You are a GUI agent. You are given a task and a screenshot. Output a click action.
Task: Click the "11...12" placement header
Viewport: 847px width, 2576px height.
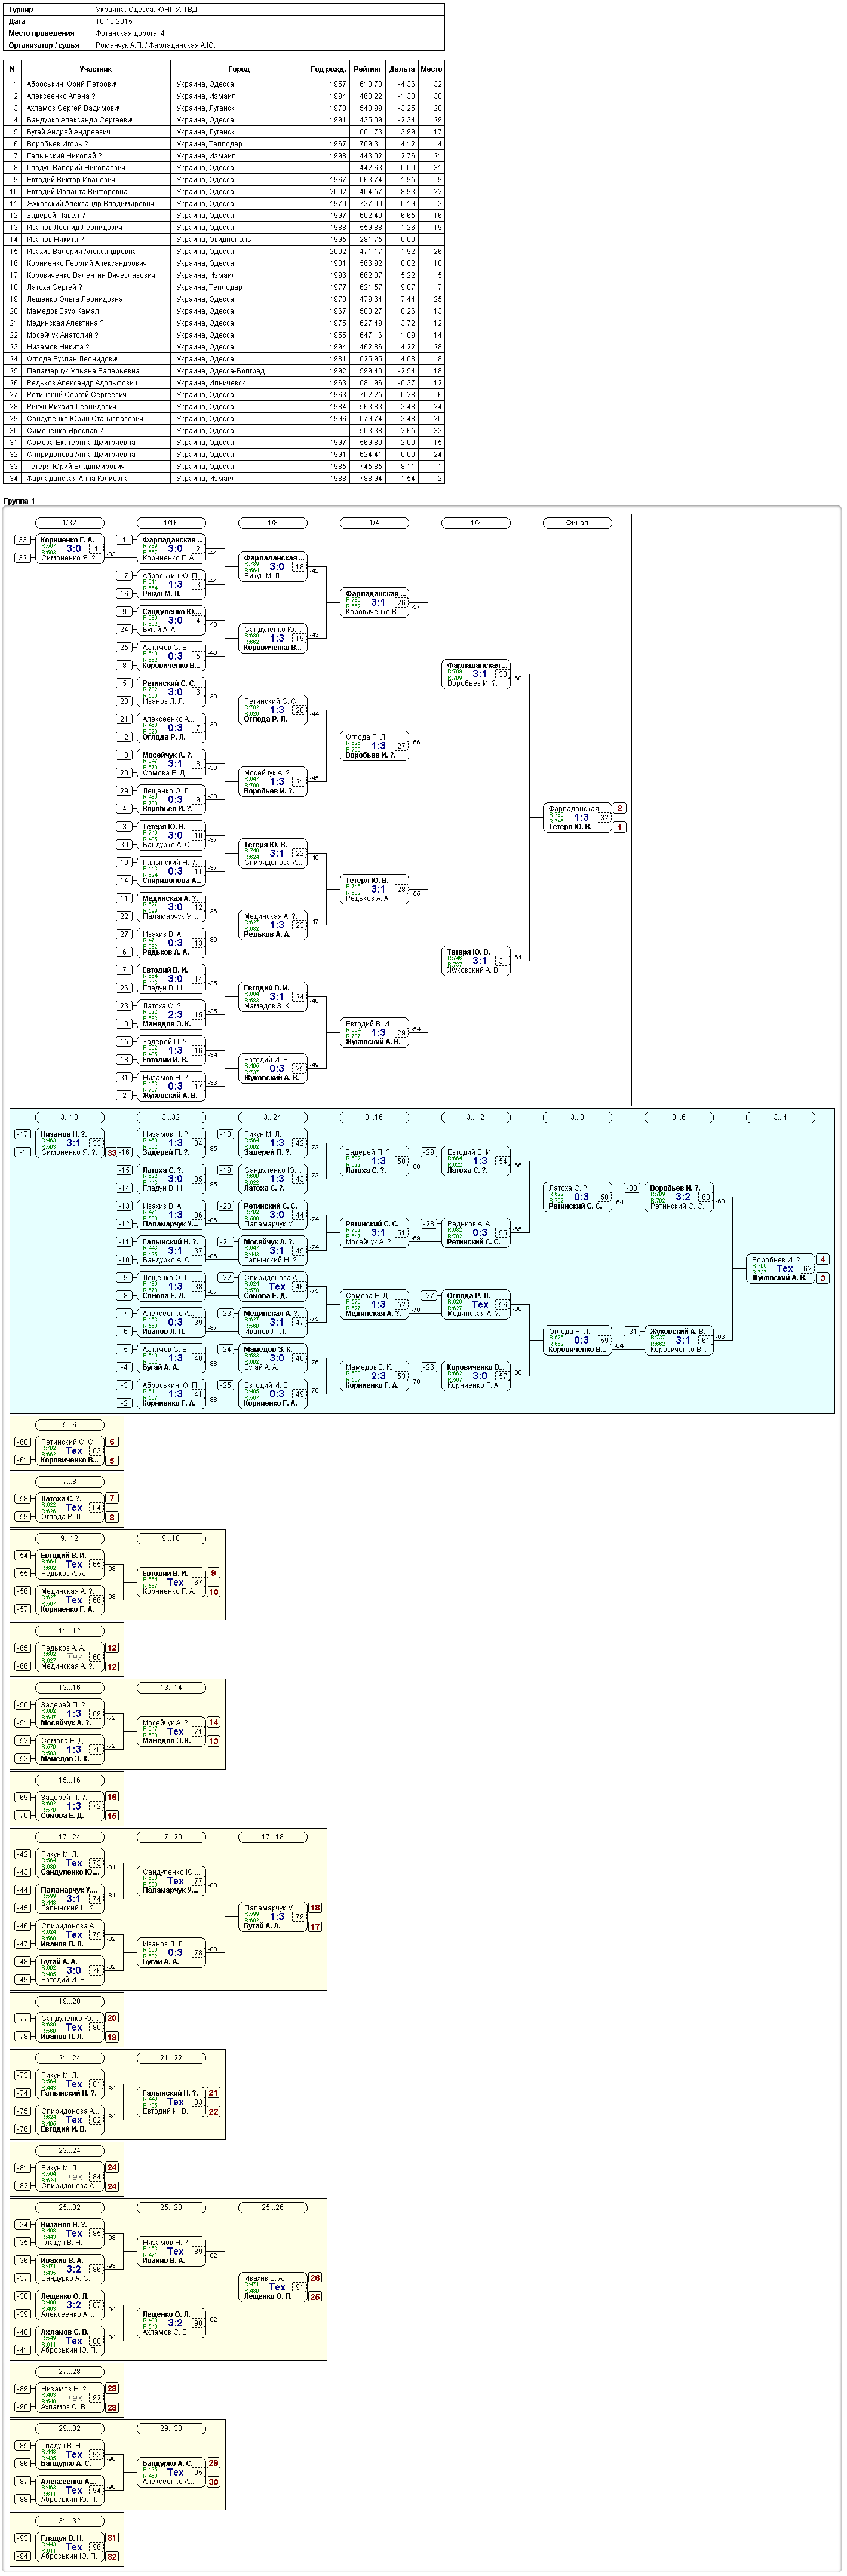[69, 1631]
